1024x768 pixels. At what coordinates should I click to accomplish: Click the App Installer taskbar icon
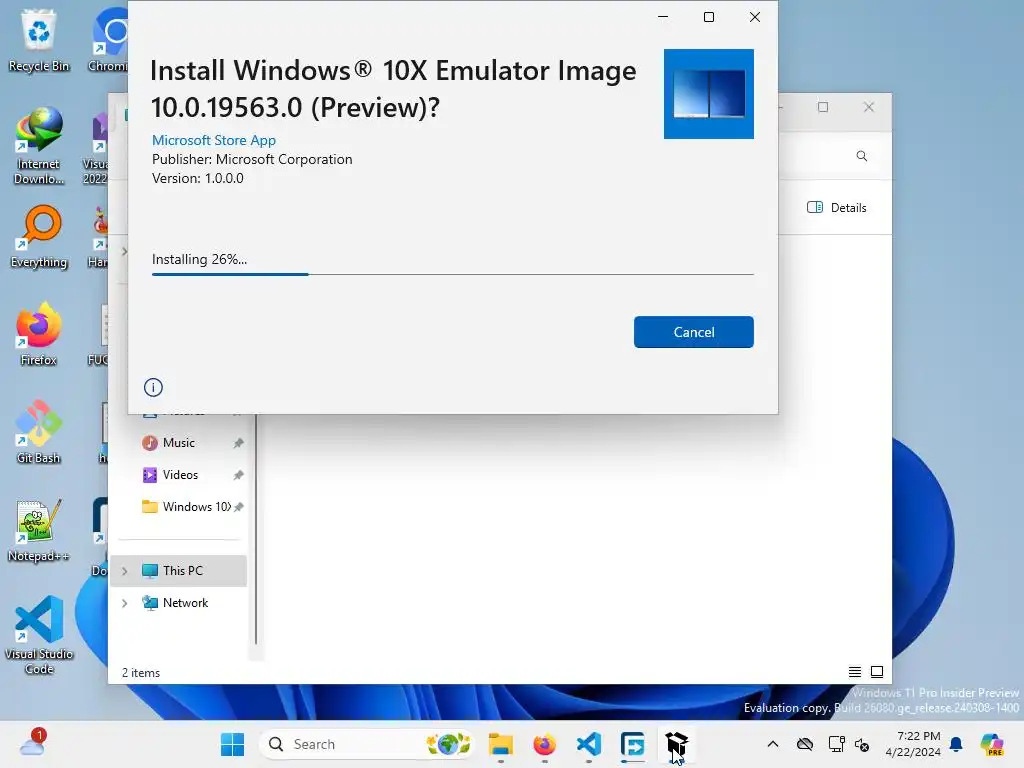pos(677,744)
